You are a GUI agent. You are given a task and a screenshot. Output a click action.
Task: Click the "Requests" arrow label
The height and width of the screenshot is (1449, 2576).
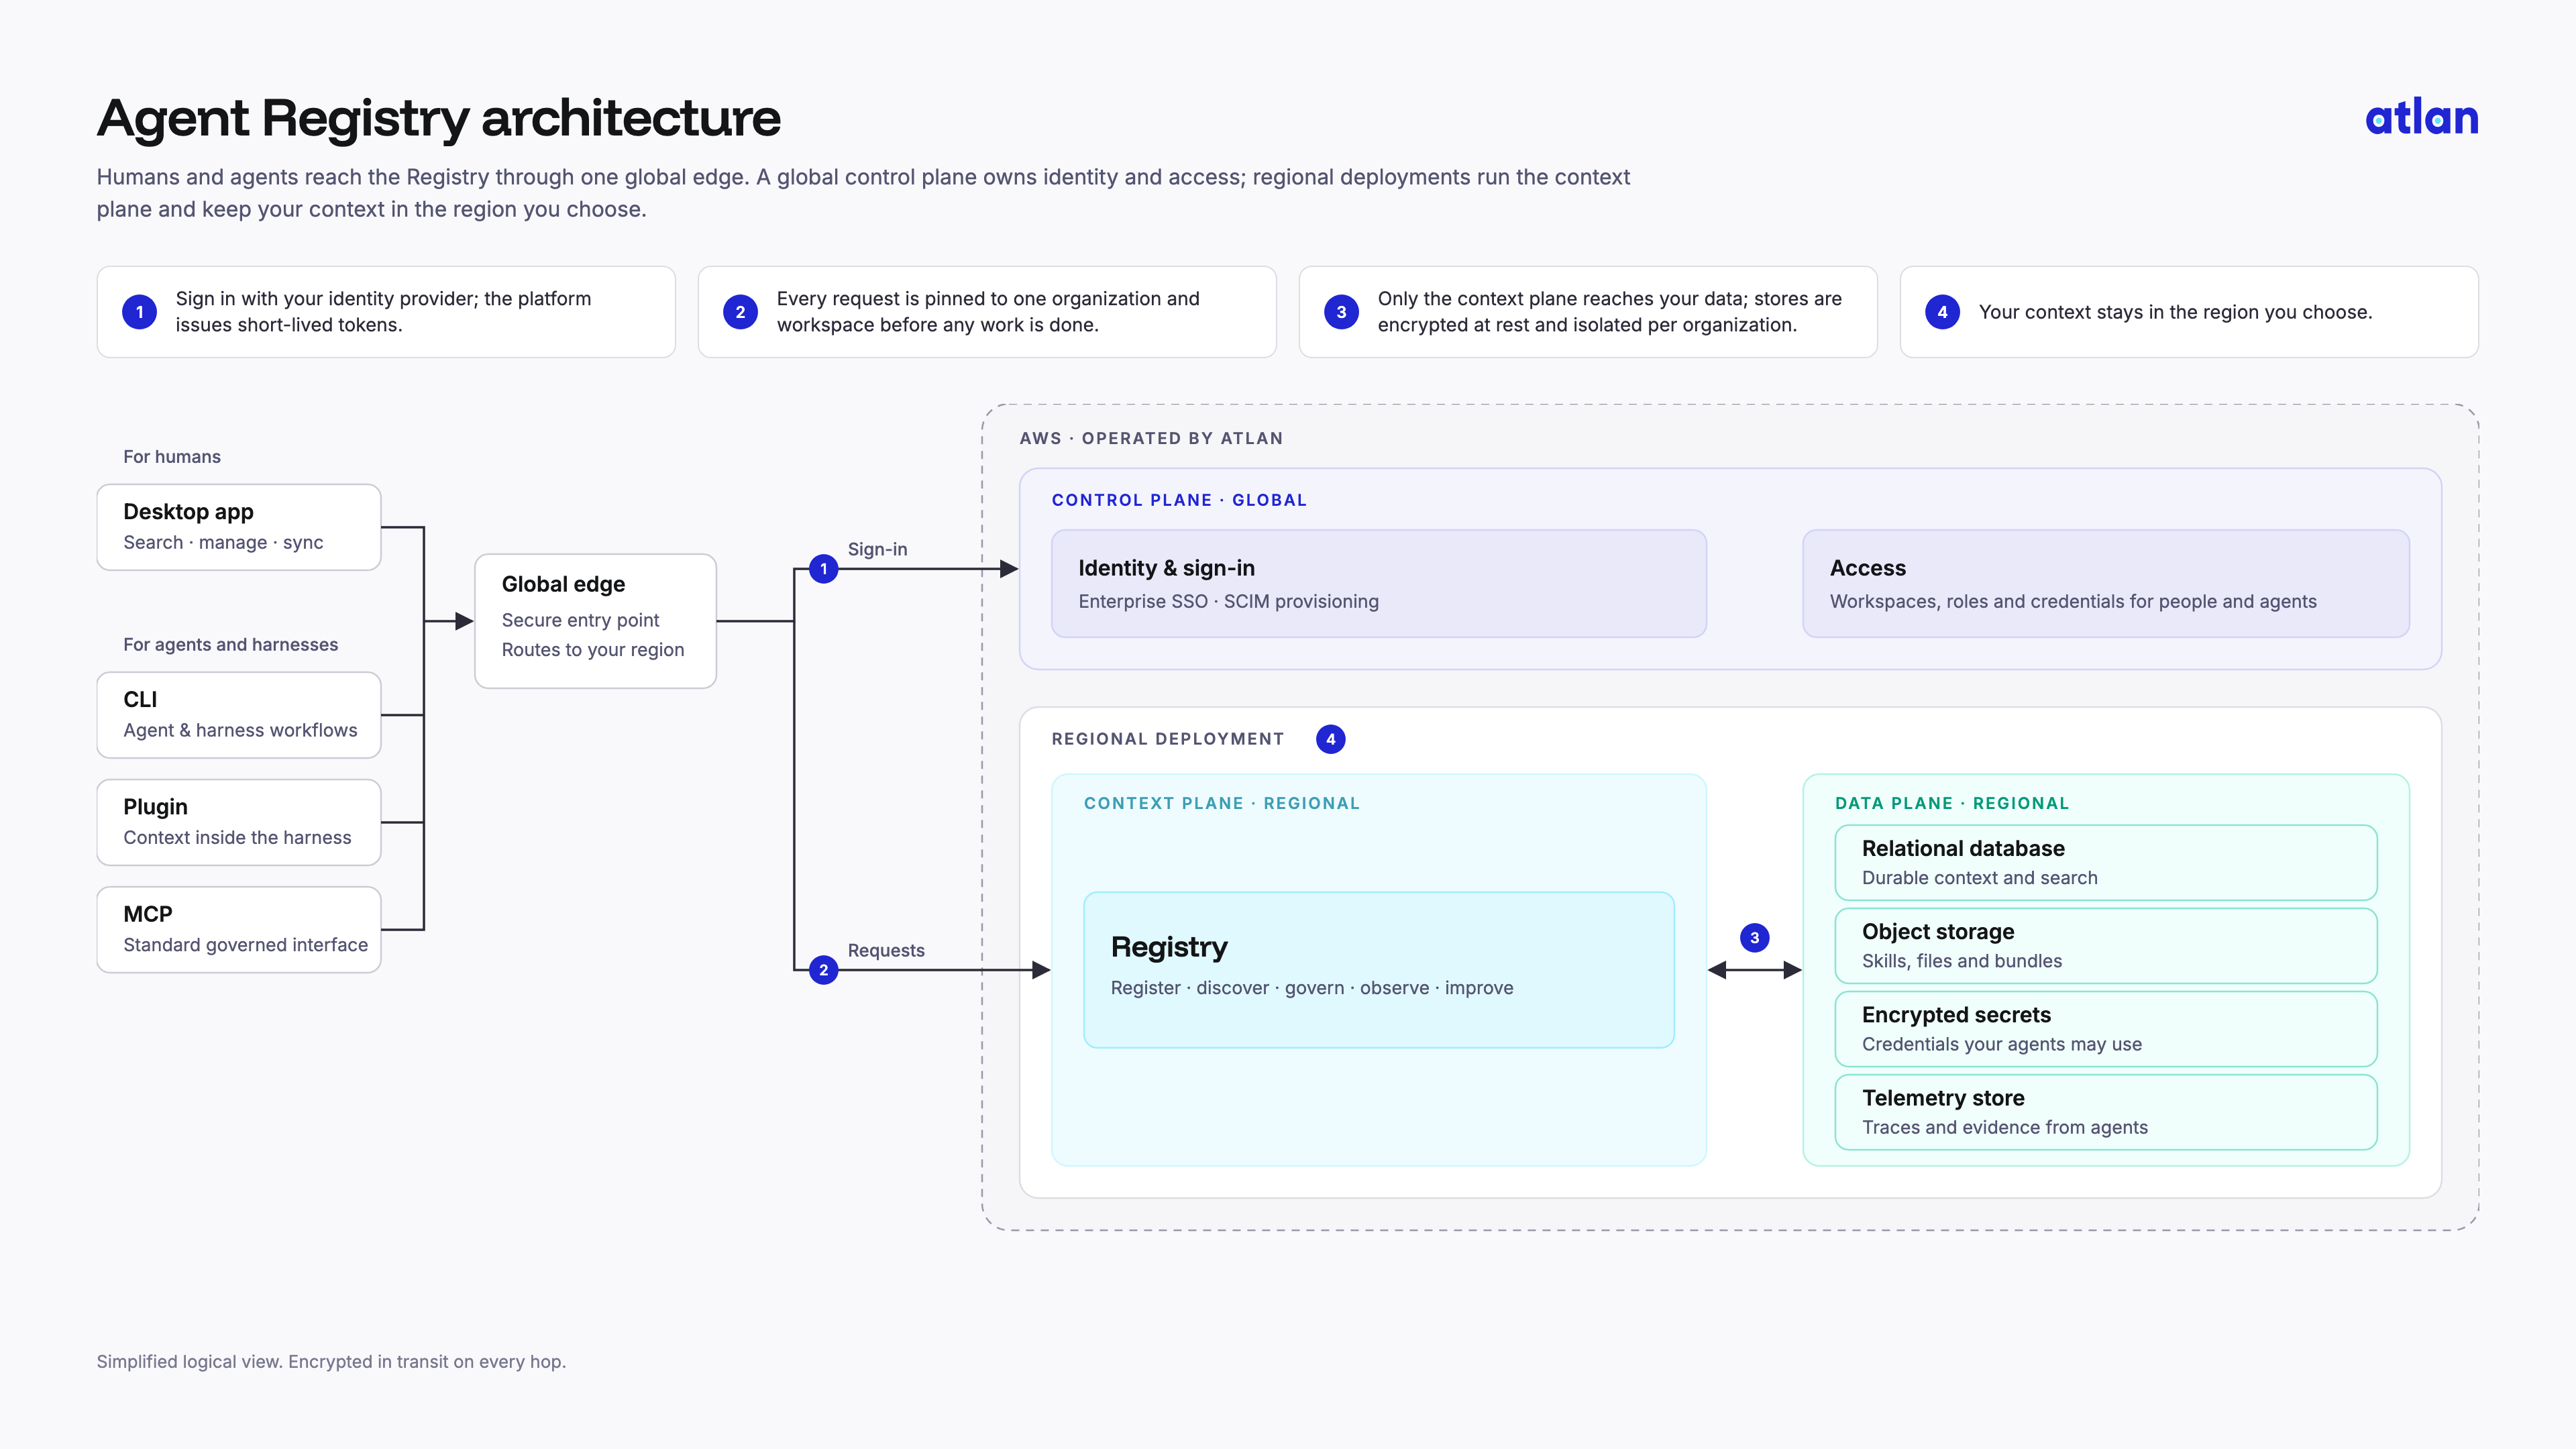tap(886, 950)
